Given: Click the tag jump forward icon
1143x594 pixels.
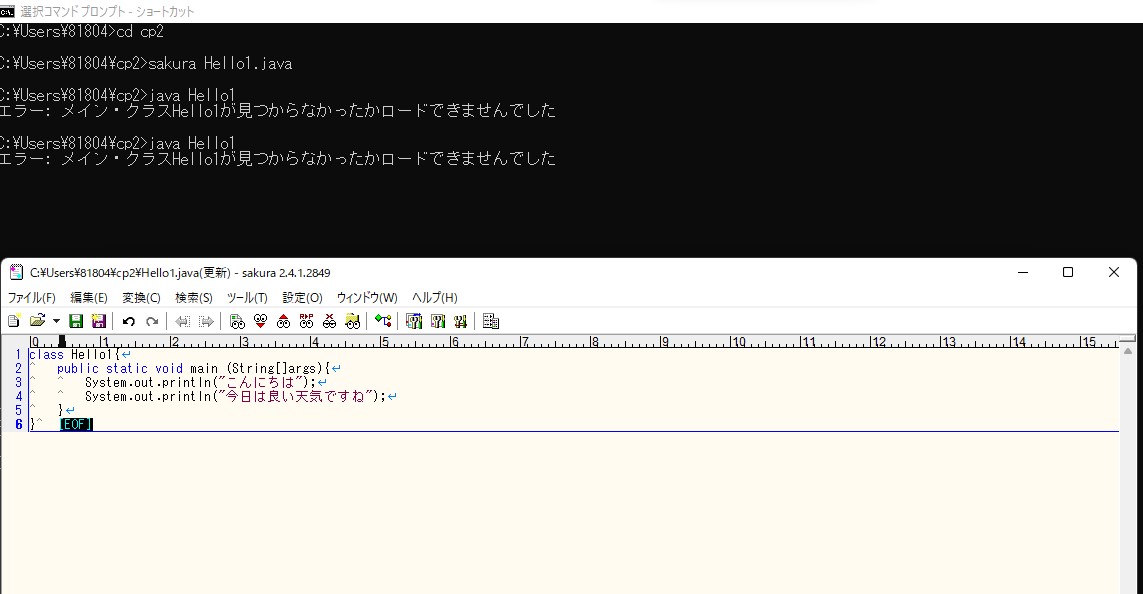Looking at the screenshot, I should [x=206, y=321].
